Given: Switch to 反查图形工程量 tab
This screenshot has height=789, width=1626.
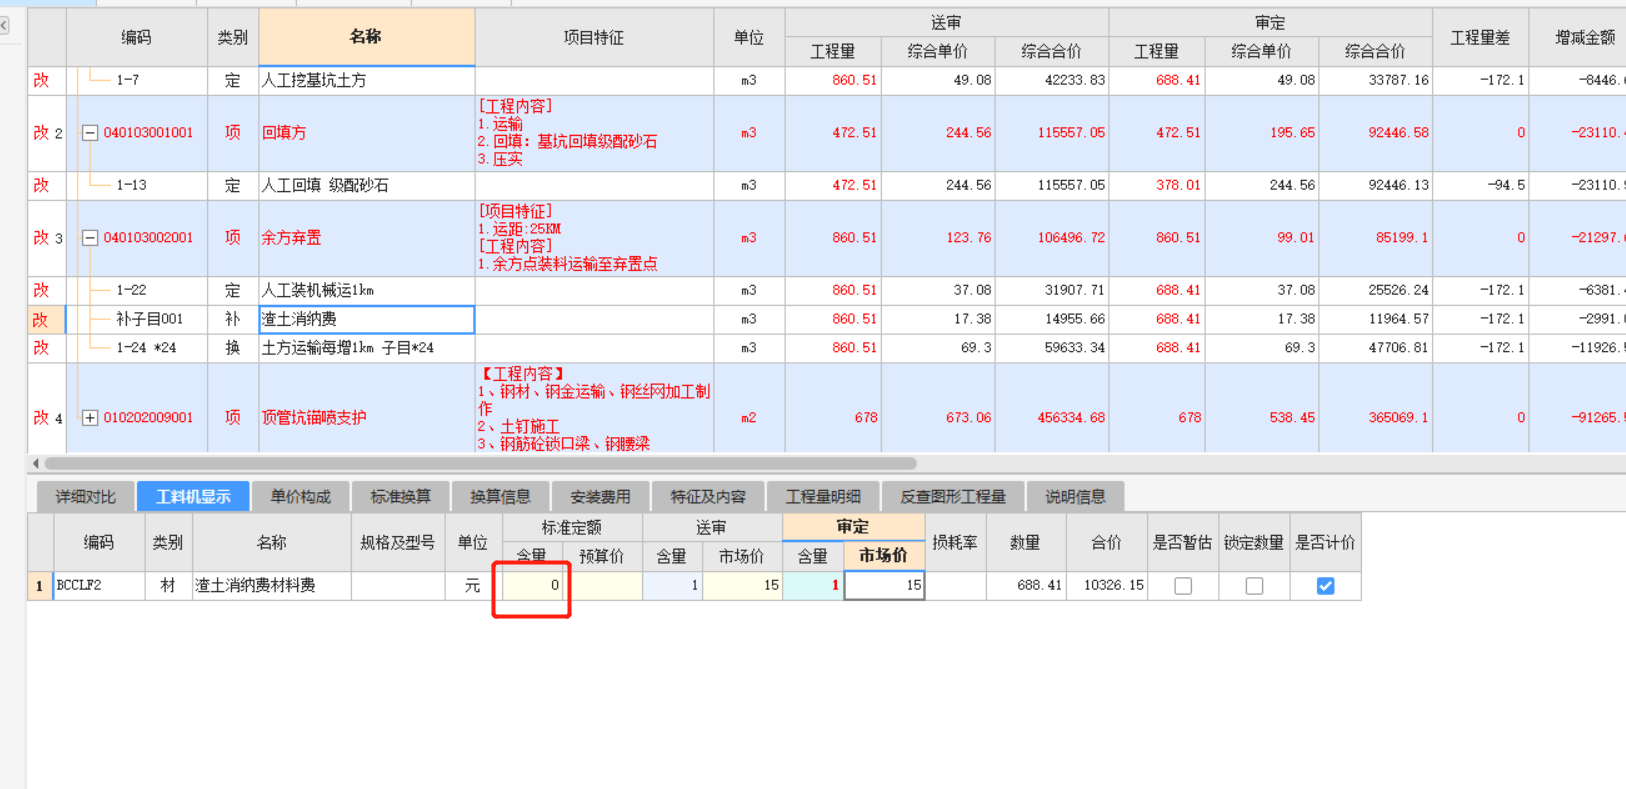Looking at the screenshot, I should (953, 497).
